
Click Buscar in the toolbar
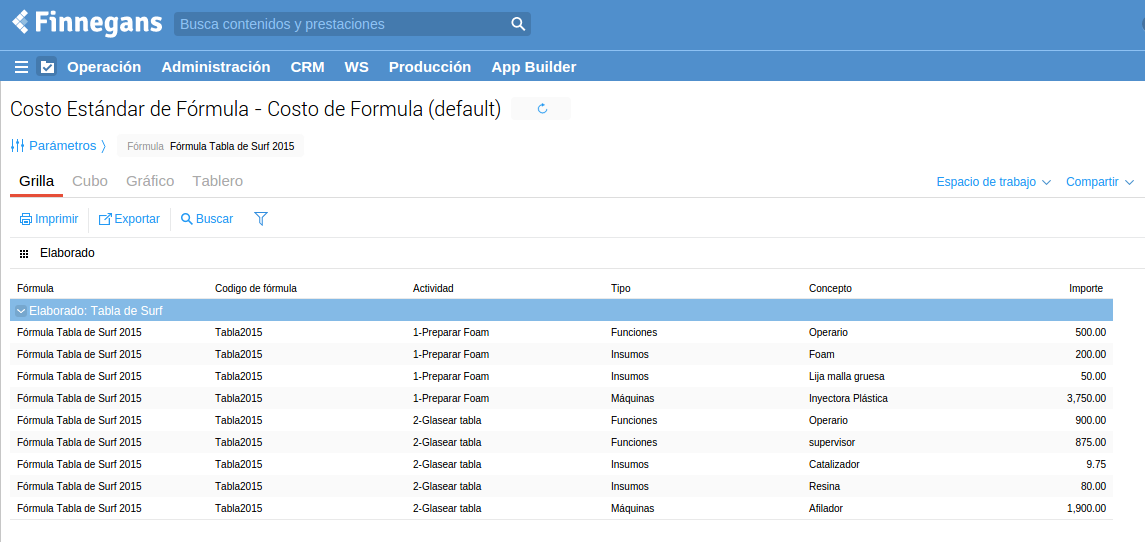[206, 219]
